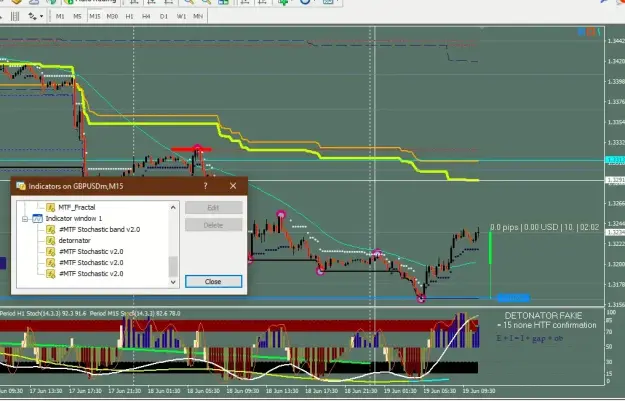Open the chart templates icon
This screenshot has width=625, height=401.
pyautogui.click(x=31, y=16)
